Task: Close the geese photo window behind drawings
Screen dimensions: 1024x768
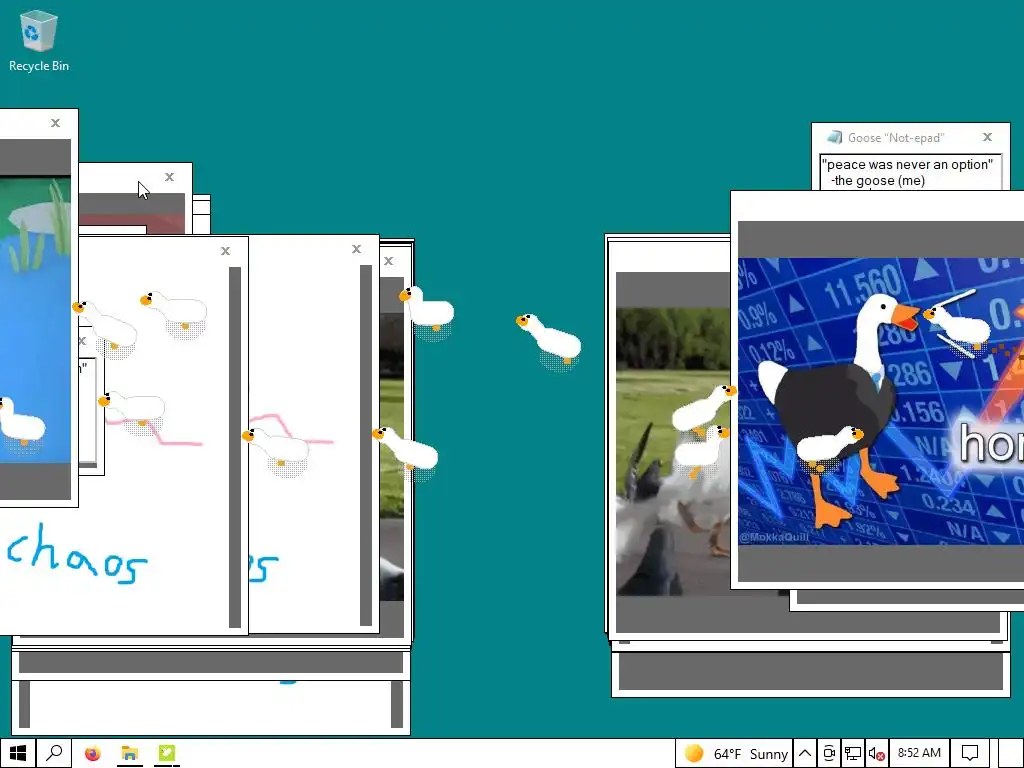Action: [389, 261]
